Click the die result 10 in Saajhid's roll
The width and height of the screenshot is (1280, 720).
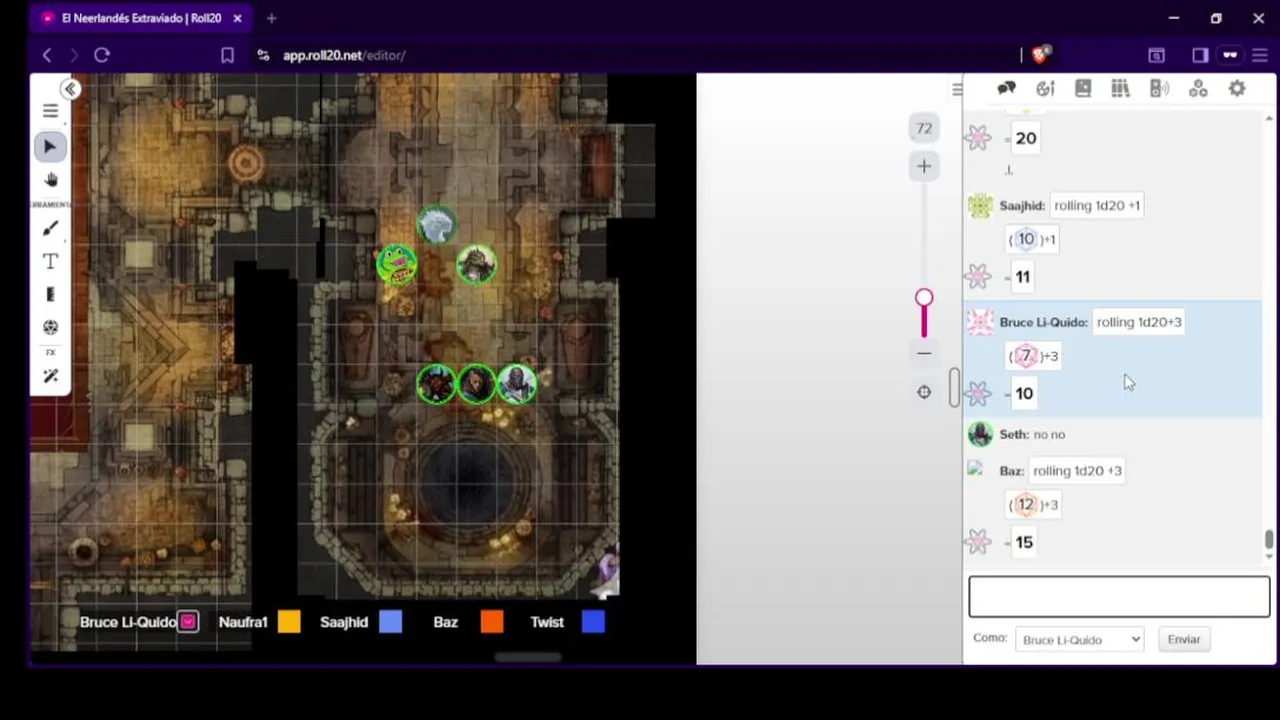pyautogui.click(x=1025, y=239)
